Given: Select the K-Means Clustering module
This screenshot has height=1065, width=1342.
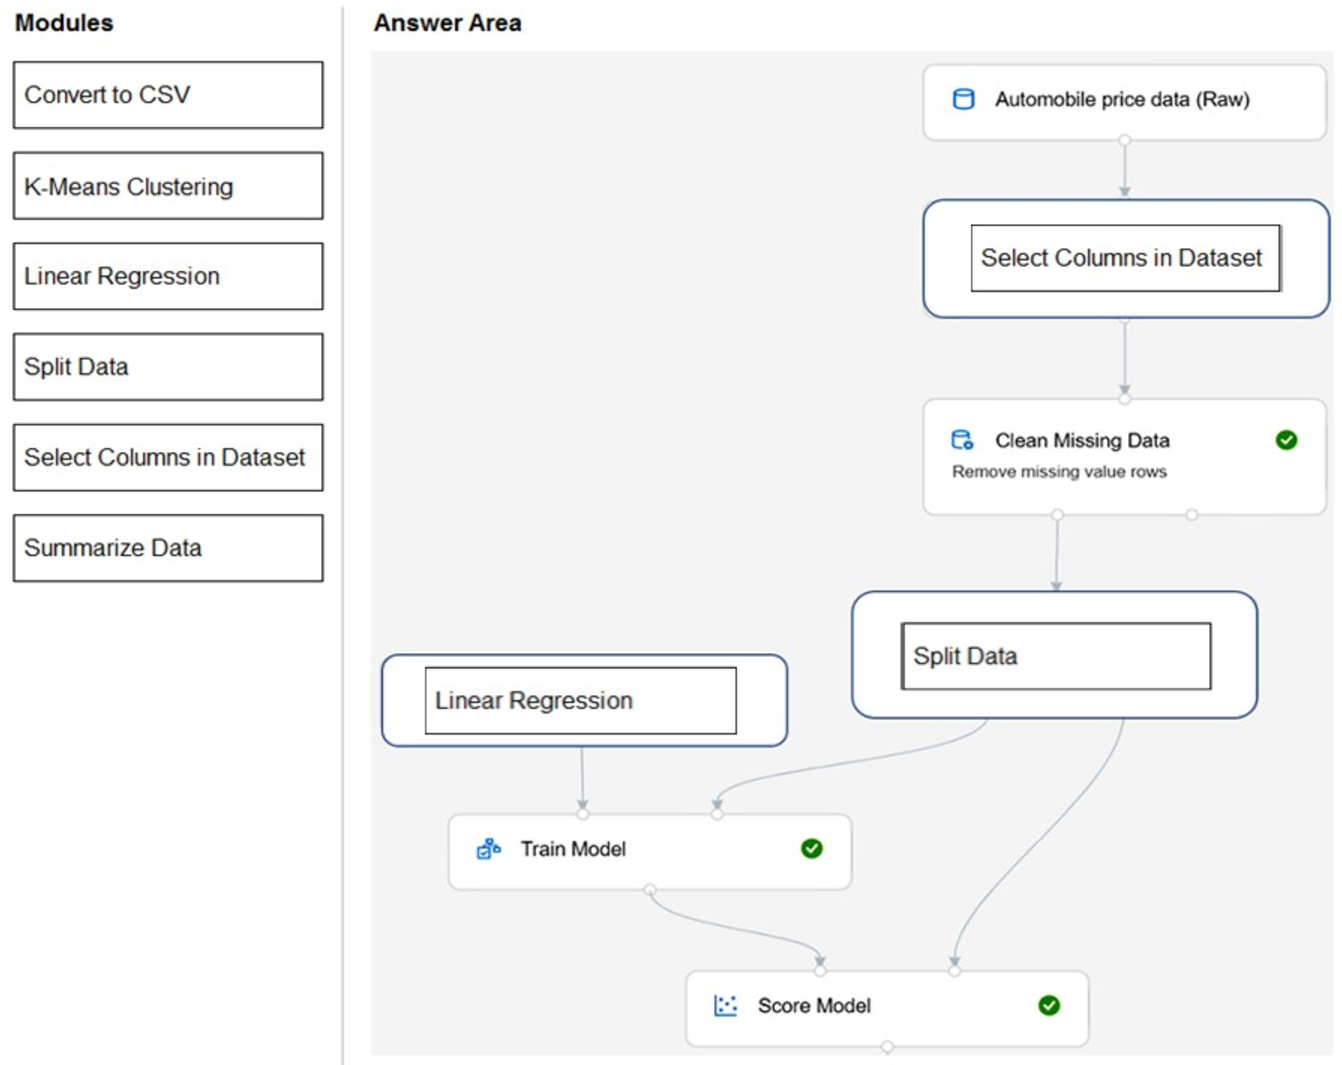Looking at the screenshot, I should click(x=168, y=186).
